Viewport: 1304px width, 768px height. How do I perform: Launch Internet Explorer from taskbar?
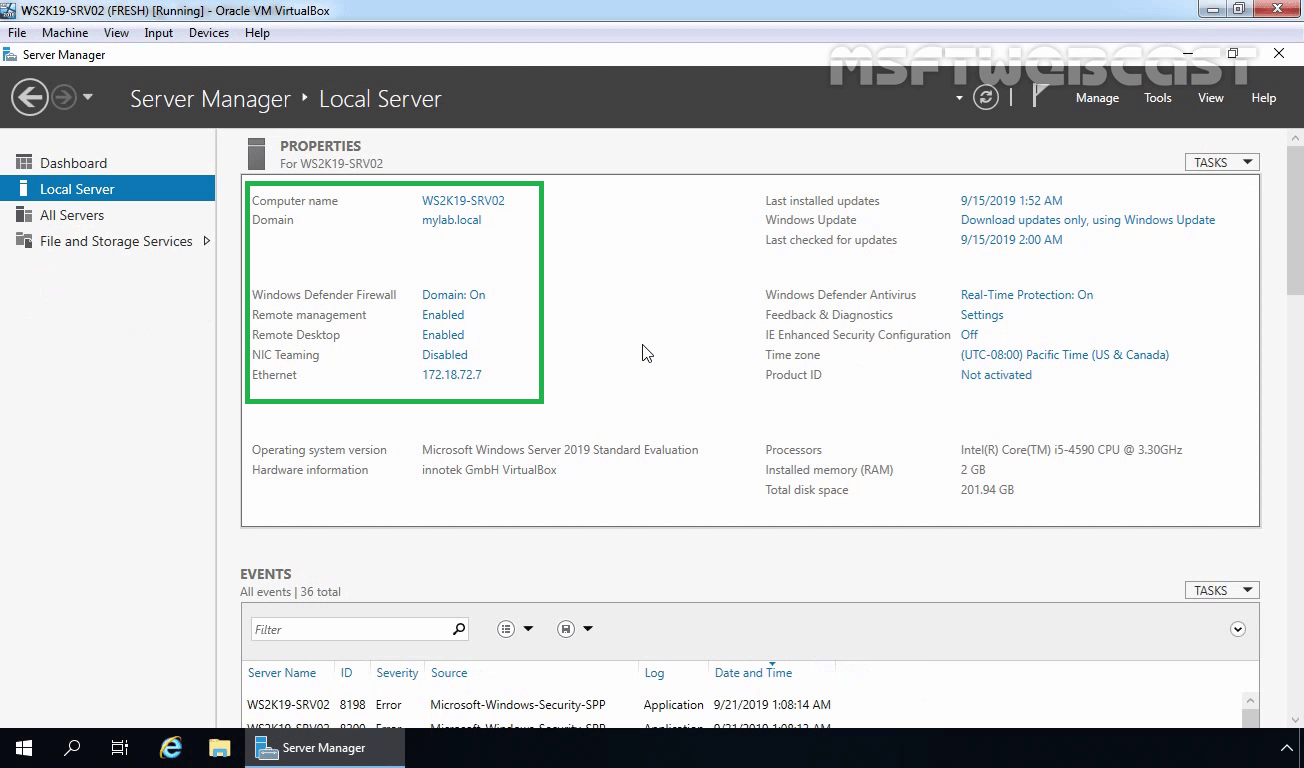click(x=172, y=748)
